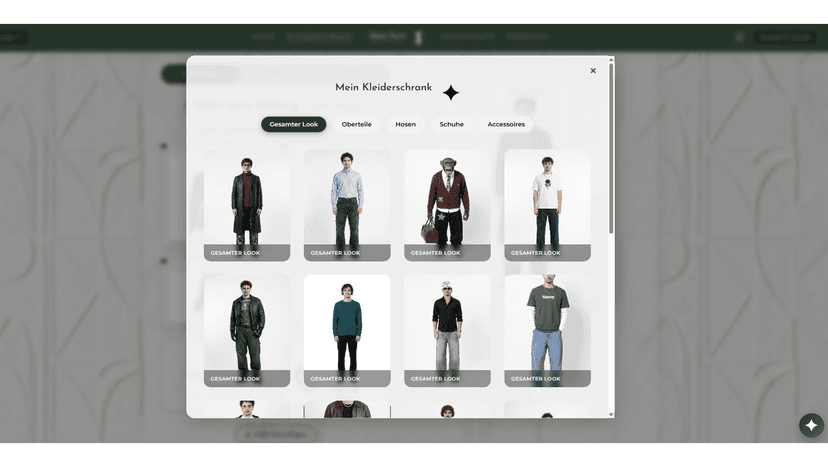Select the monkey in red cardigan outfit
828x466 pixels.
click(447, 205)
